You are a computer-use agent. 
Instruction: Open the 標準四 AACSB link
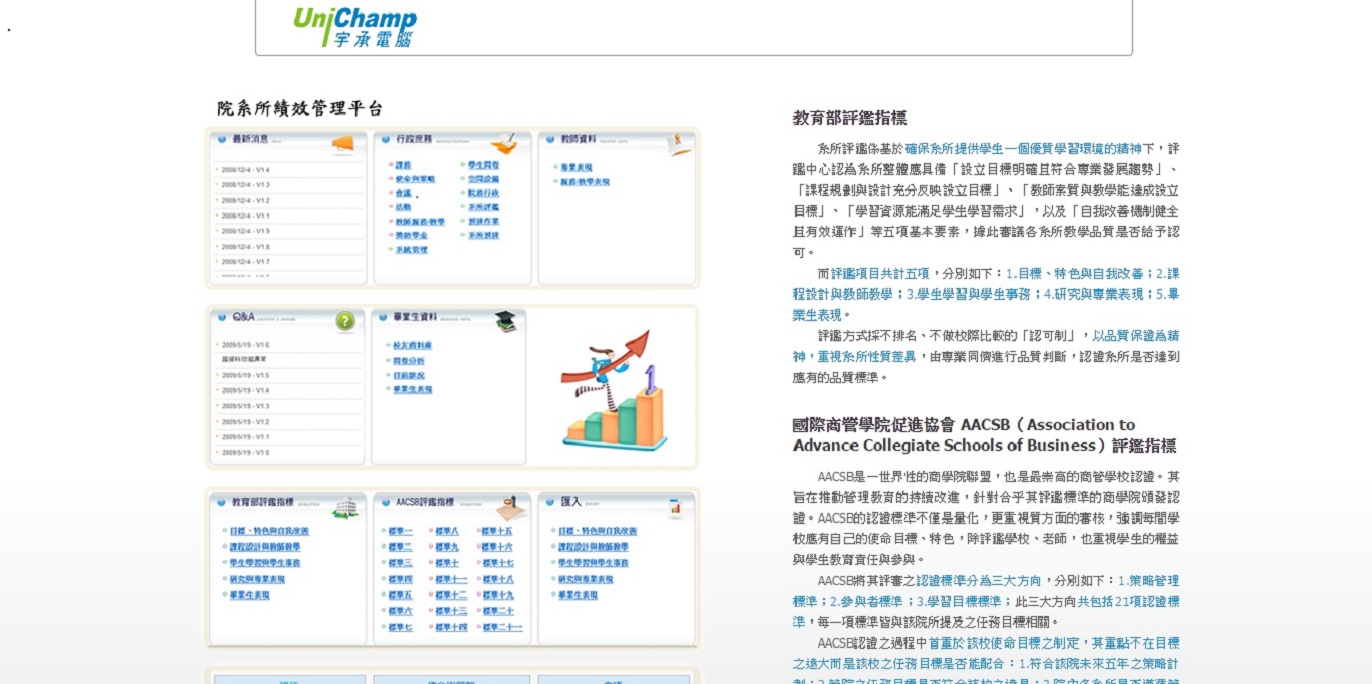400,579
